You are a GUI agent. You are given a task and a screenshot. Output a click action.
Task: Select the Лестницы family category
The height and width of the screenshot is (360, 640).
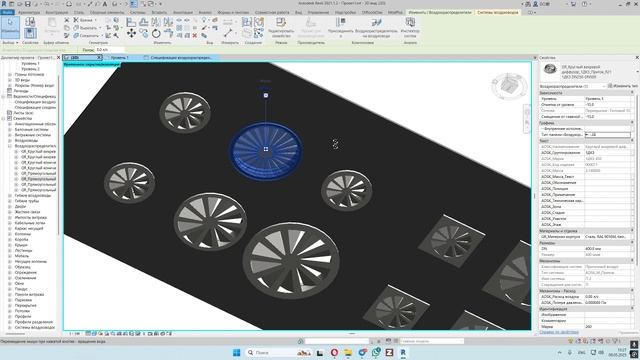tap(23, 251)
